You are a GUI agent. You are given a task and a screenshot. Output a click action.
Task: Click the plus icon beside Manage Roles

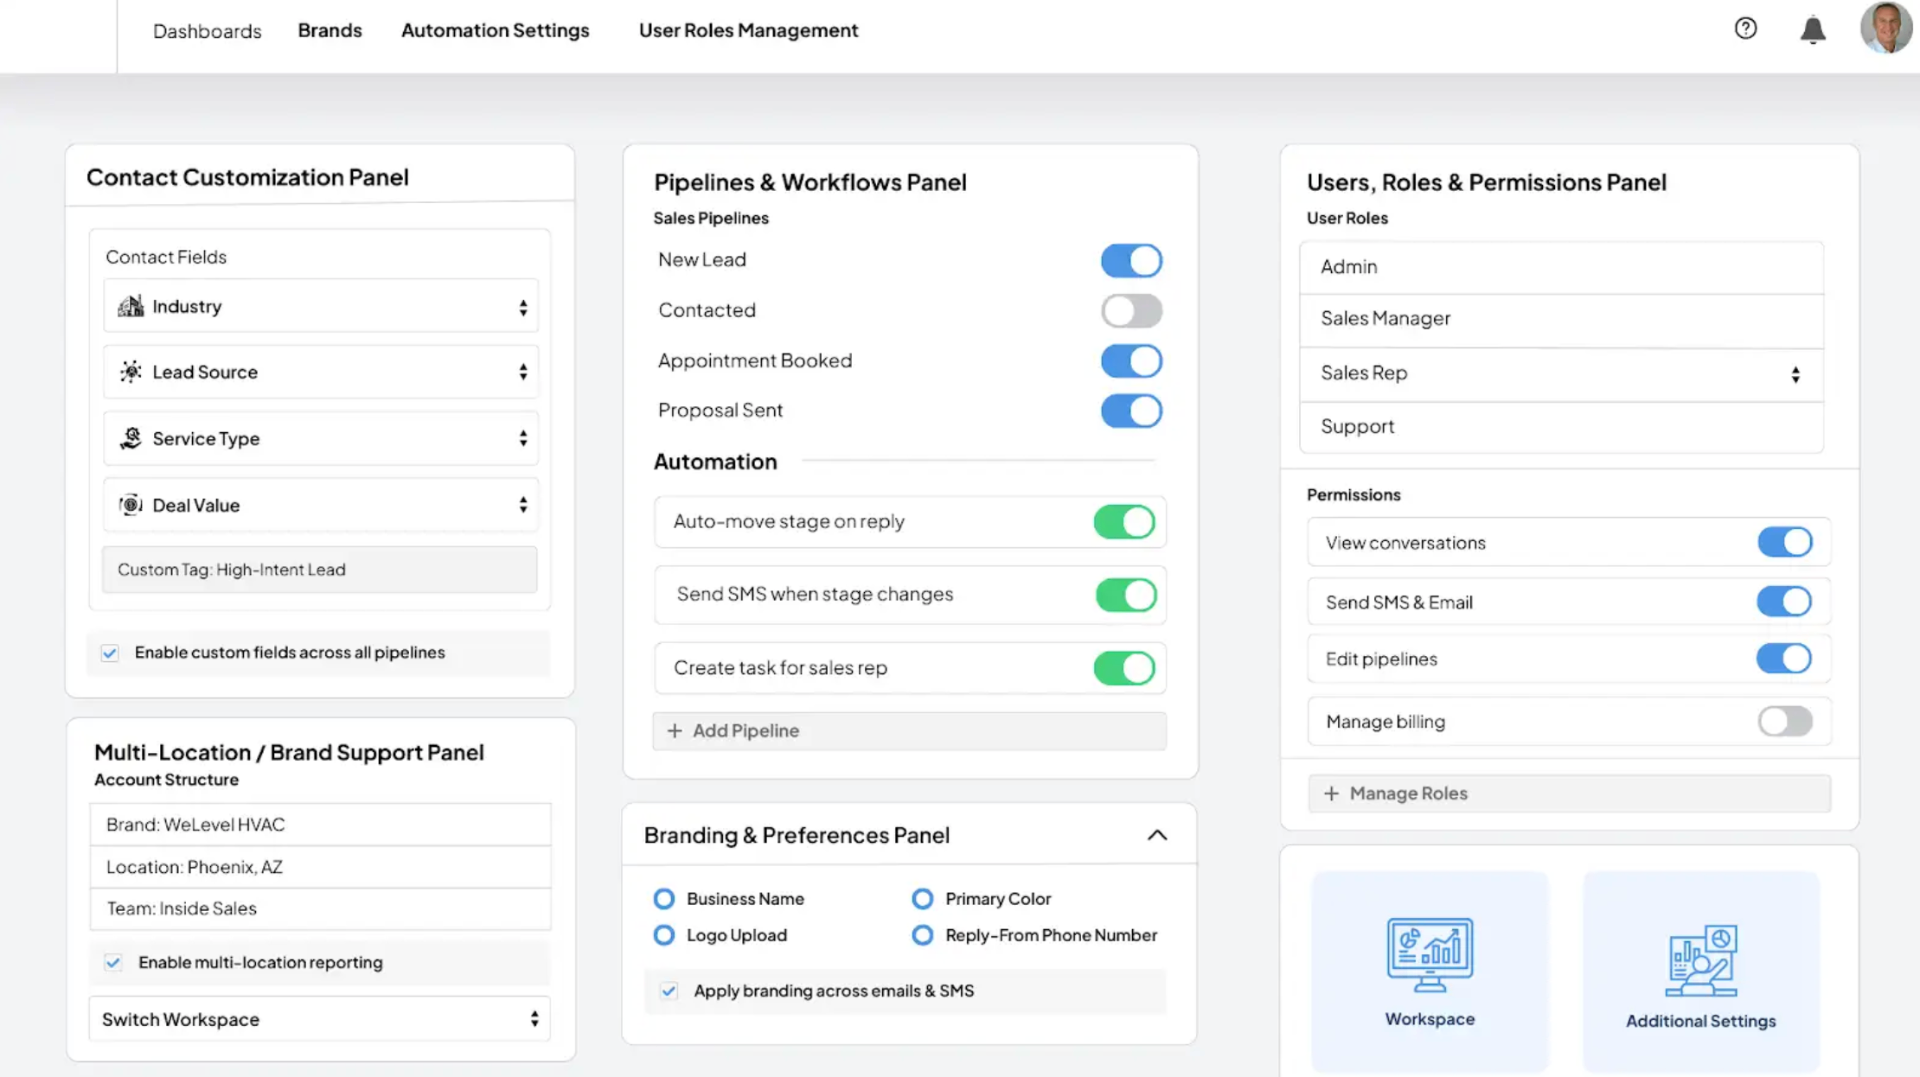pos(1331,793)
